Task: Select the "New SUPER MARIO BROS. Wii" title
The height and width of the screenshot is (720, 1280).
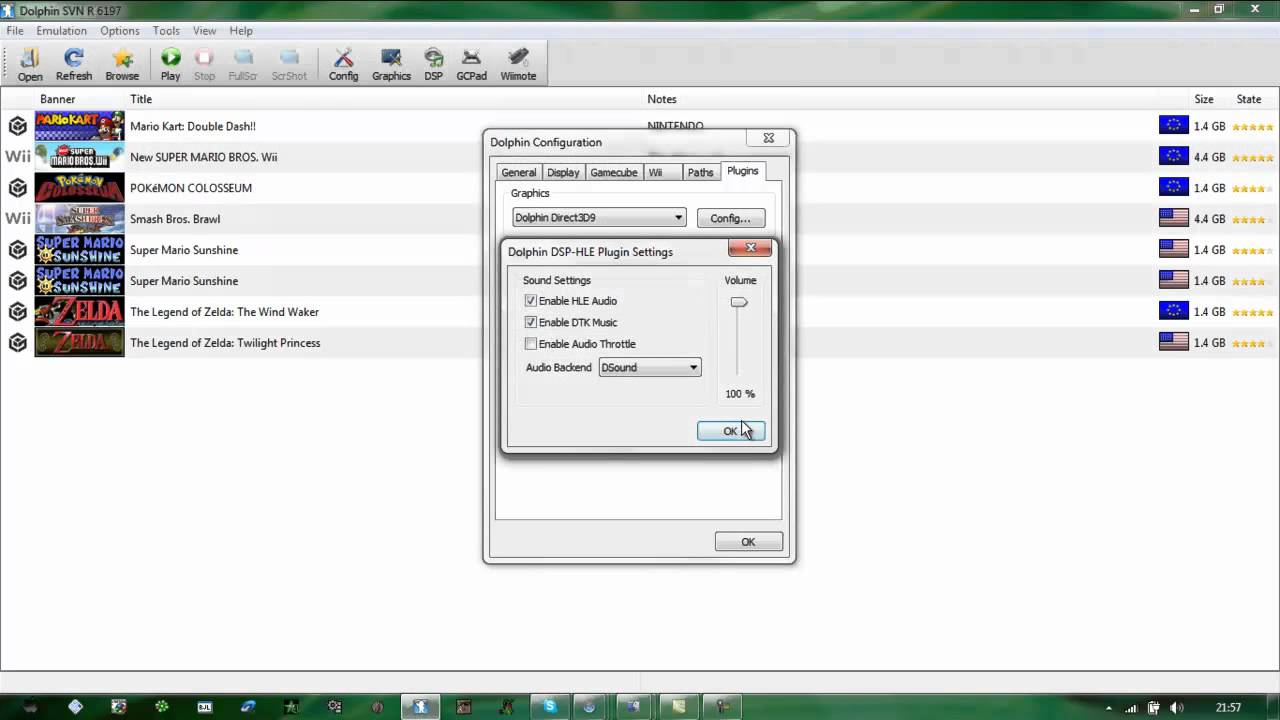Action: [204, 157]
